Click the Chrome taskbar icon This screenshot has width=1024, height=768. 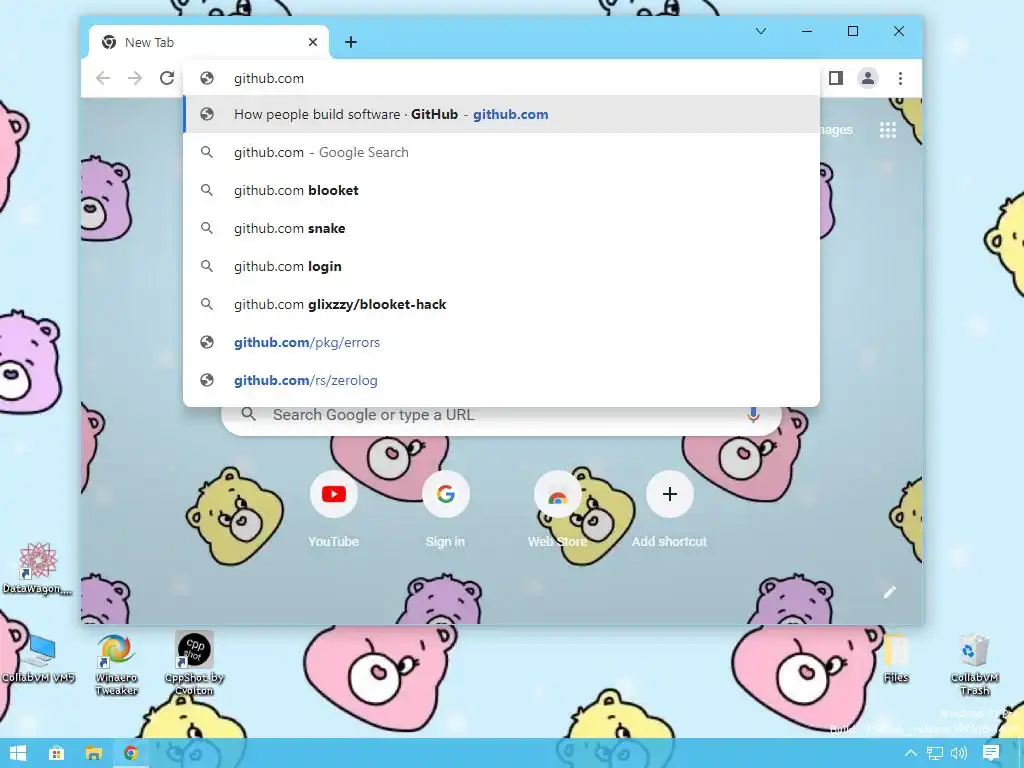tap(131, 753)
